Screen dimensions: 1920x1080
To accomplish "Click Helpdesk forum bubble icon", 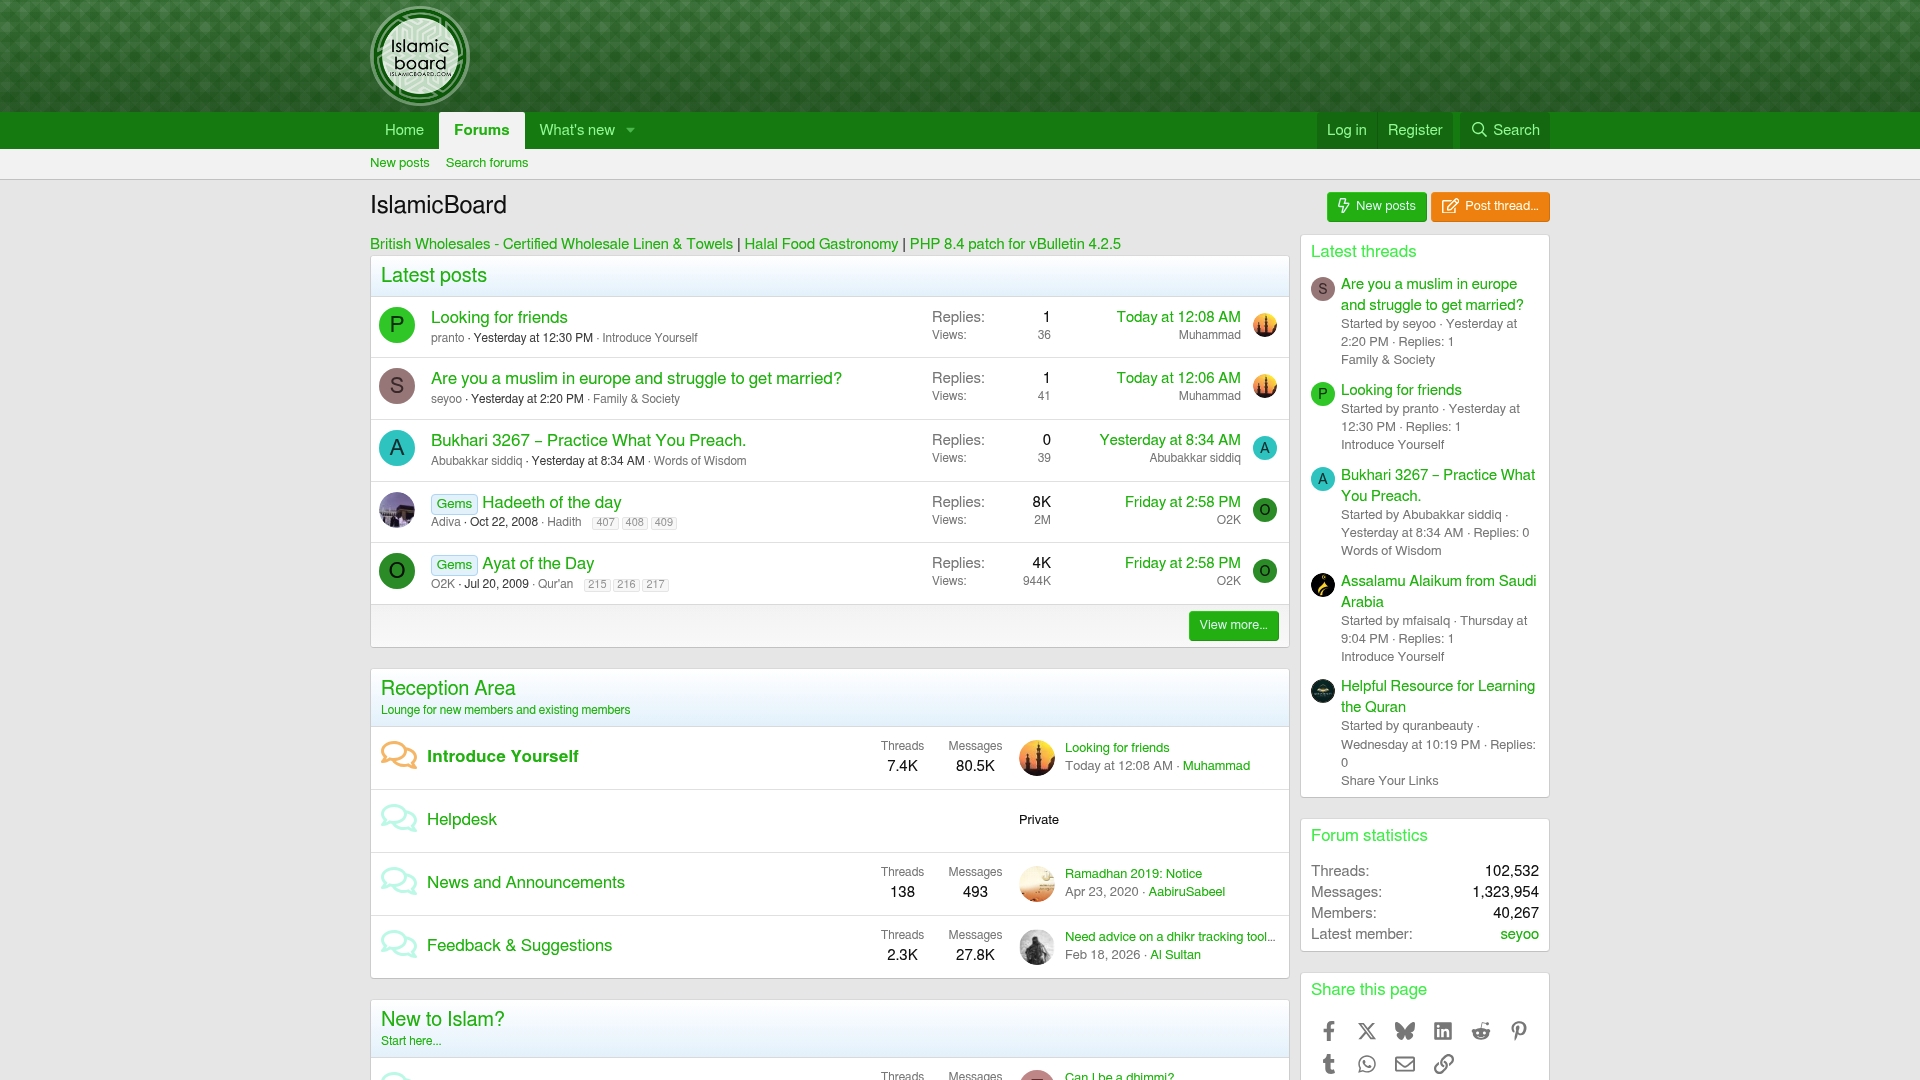I will [x=399, y=819].
